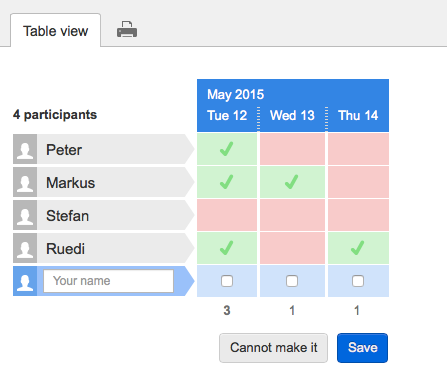The image size is (447, 392).
Task: Click Markus's avatar icon
Action: click(25, 182)
